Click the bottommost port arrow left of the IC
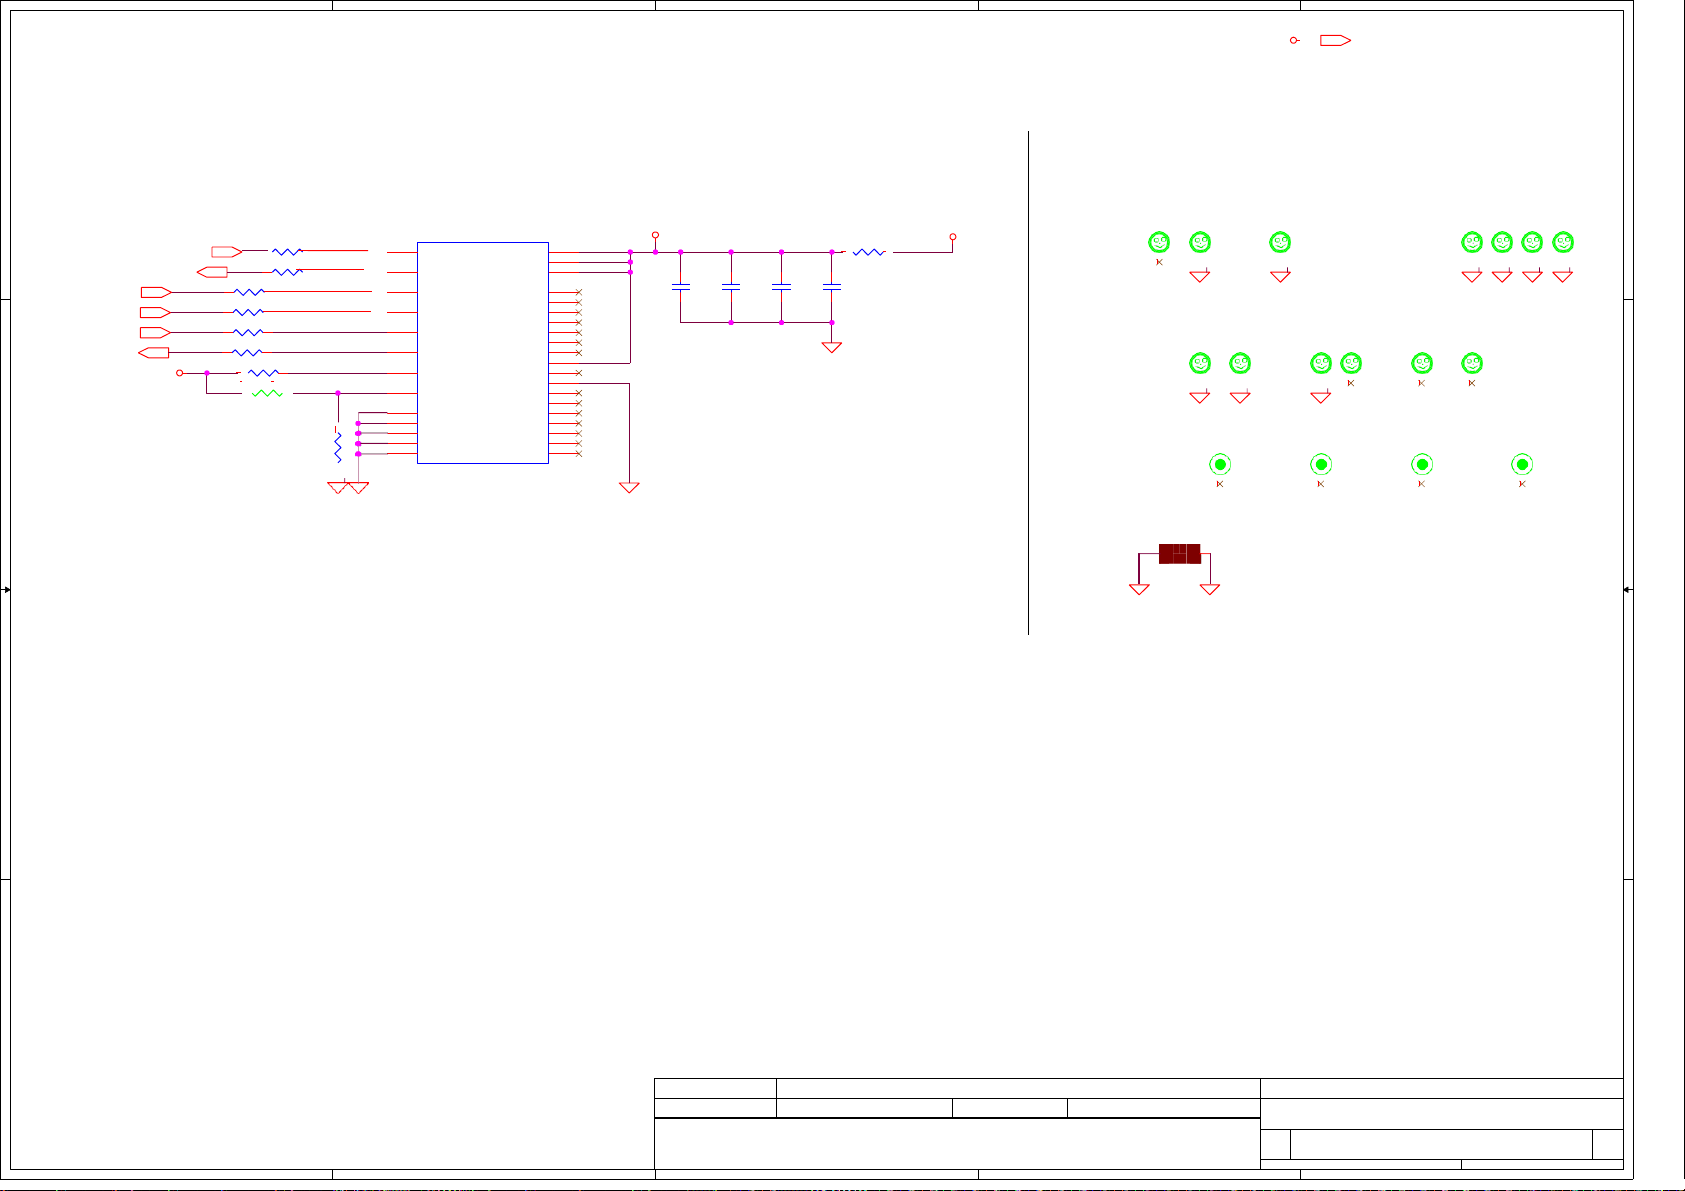This screenshot has height=1191, width=1685. click(153, 352)
